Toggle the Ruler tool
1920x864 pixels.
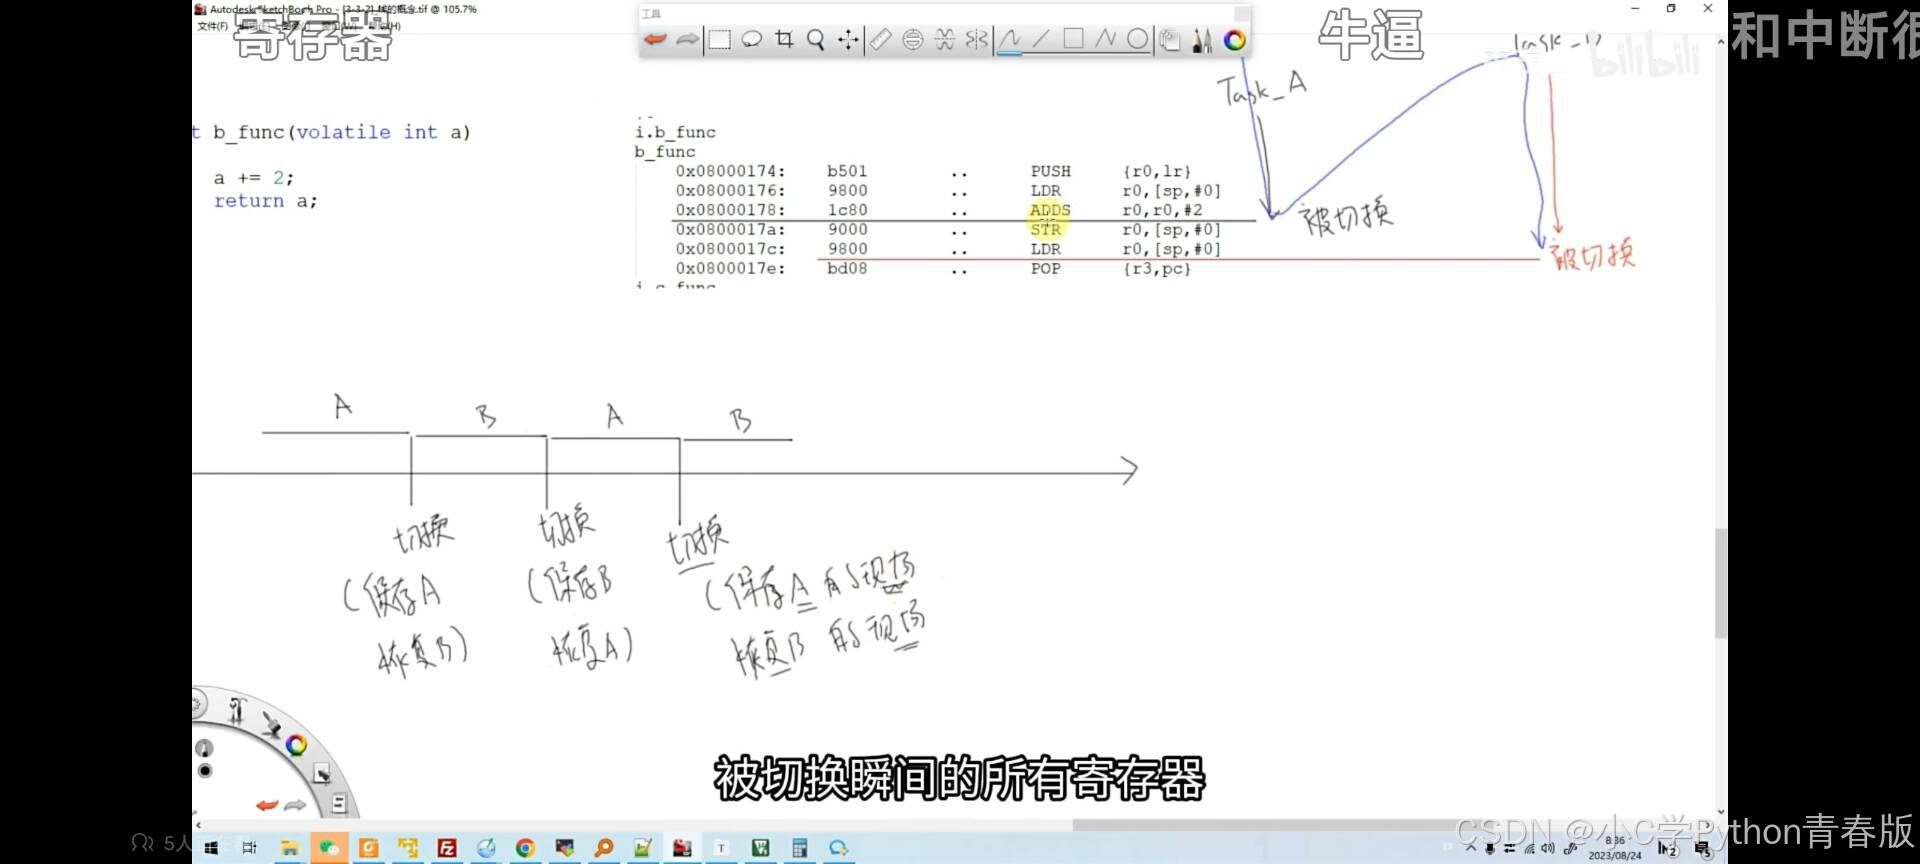pos(881,39)
